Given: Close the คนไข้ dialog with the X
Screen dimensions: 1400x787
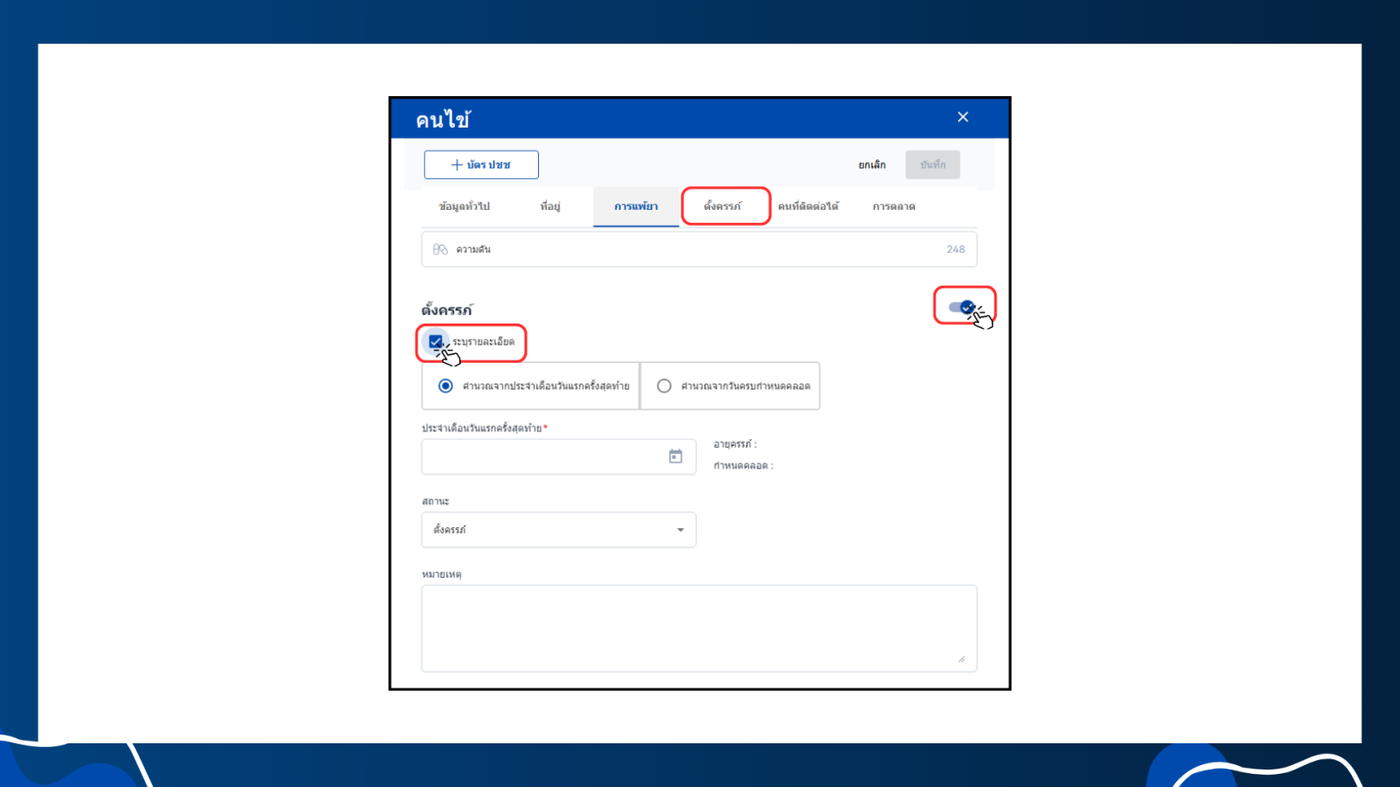Looking at the screenshot, I should click(963, 117).
